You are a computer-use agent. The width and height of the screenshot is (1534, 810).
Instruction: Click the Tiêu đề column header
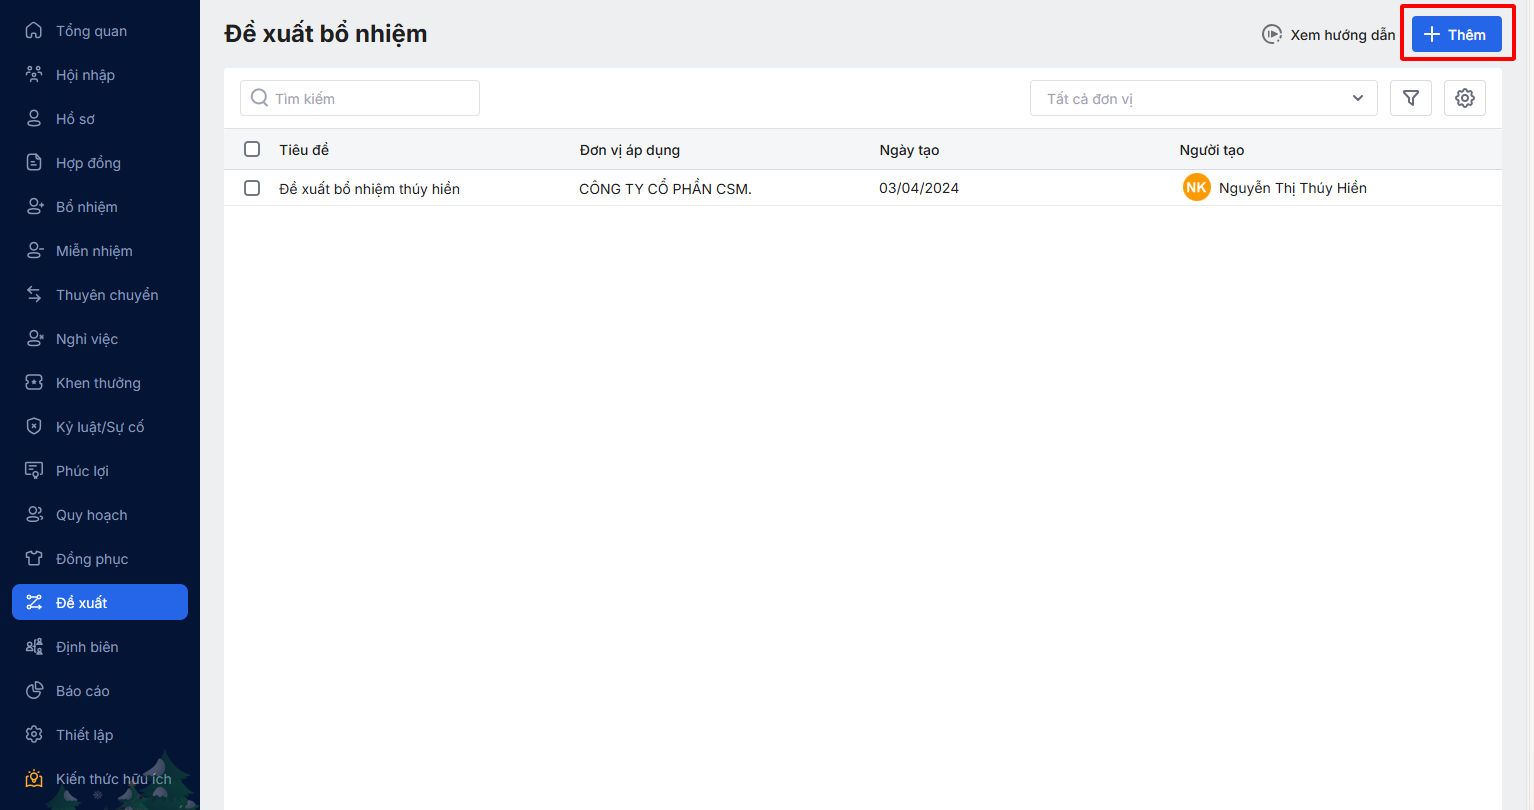click(304, 150)
